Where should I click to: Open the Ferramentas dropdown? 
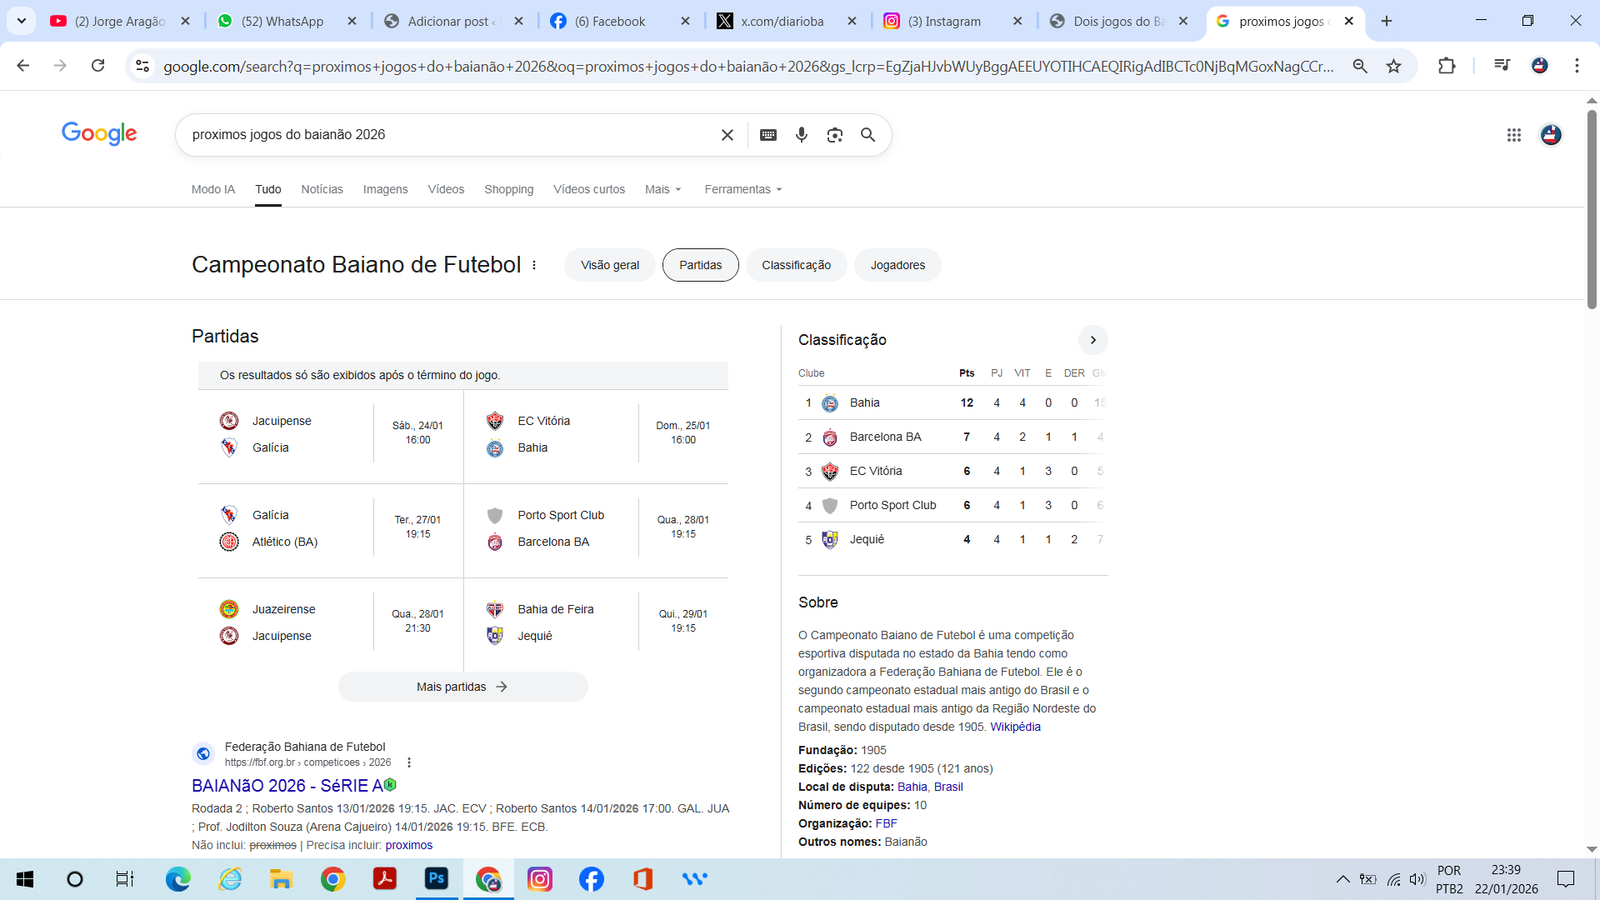click(742, 189)
